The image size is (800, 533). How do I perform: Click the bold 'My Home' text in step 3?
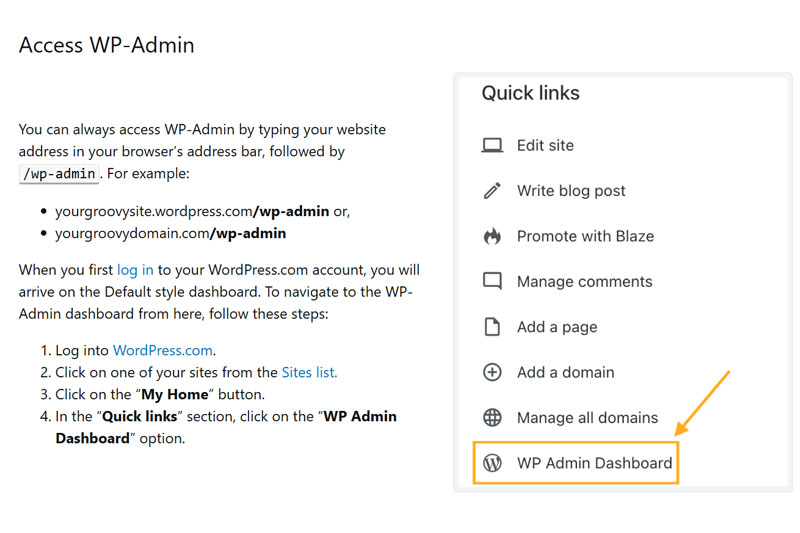pos(175,394)
